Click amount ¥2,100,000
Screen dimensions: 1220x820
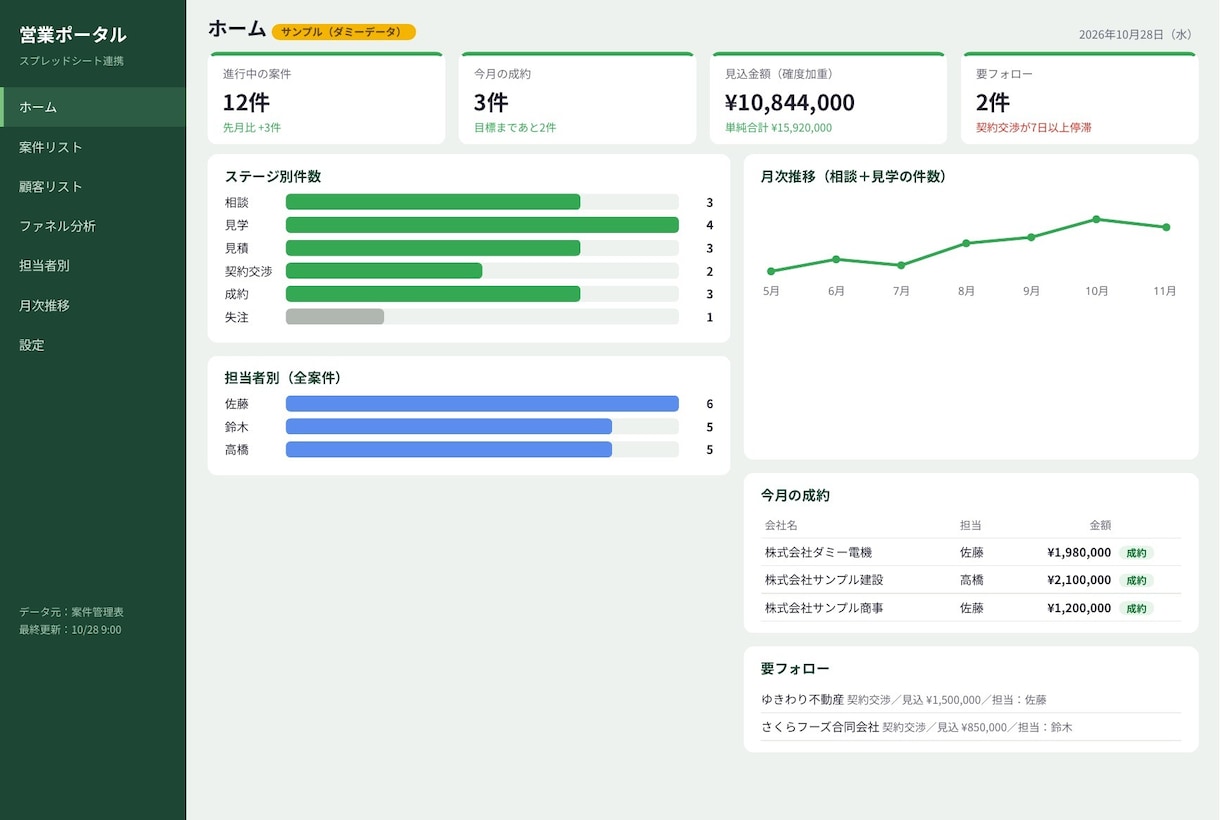click(x=1079, y=580)
